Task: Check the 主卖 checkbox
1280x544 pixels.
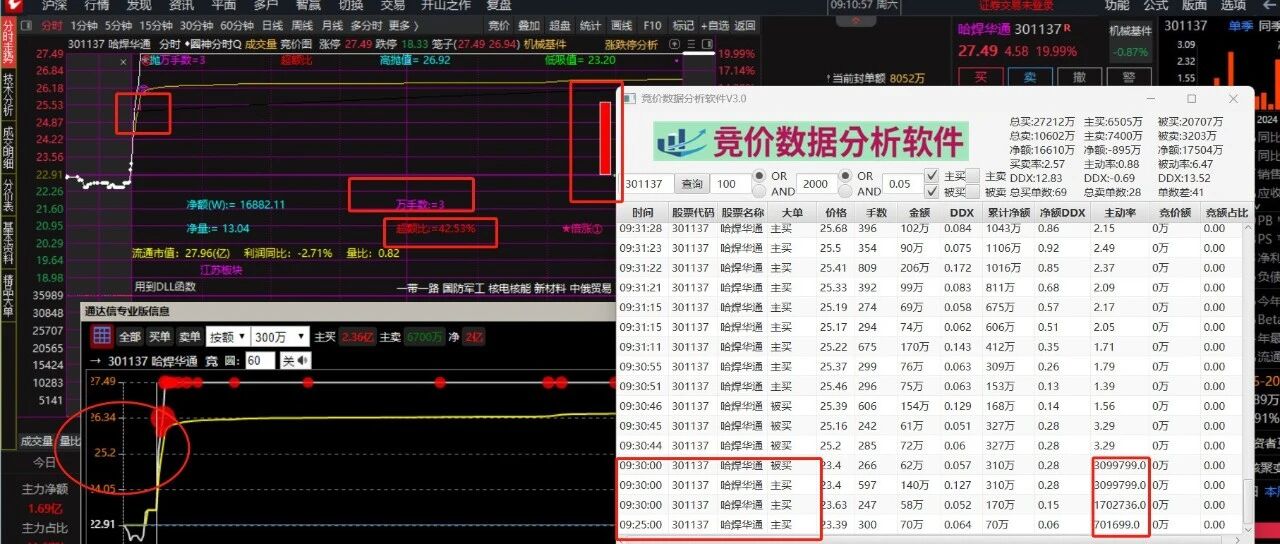Action: pos(975,176)
